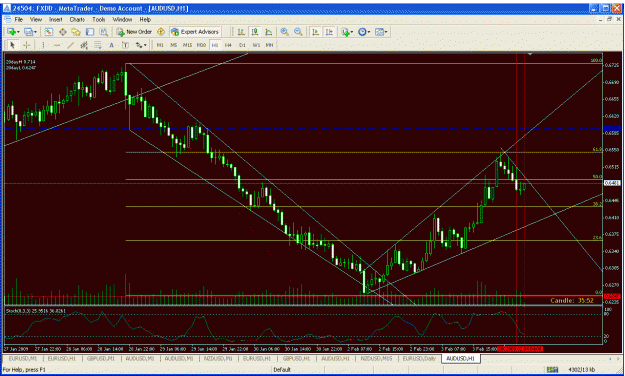Select the W1 timeframe
This screenshot has height=376, width=625.
click(x=256, y=45)
